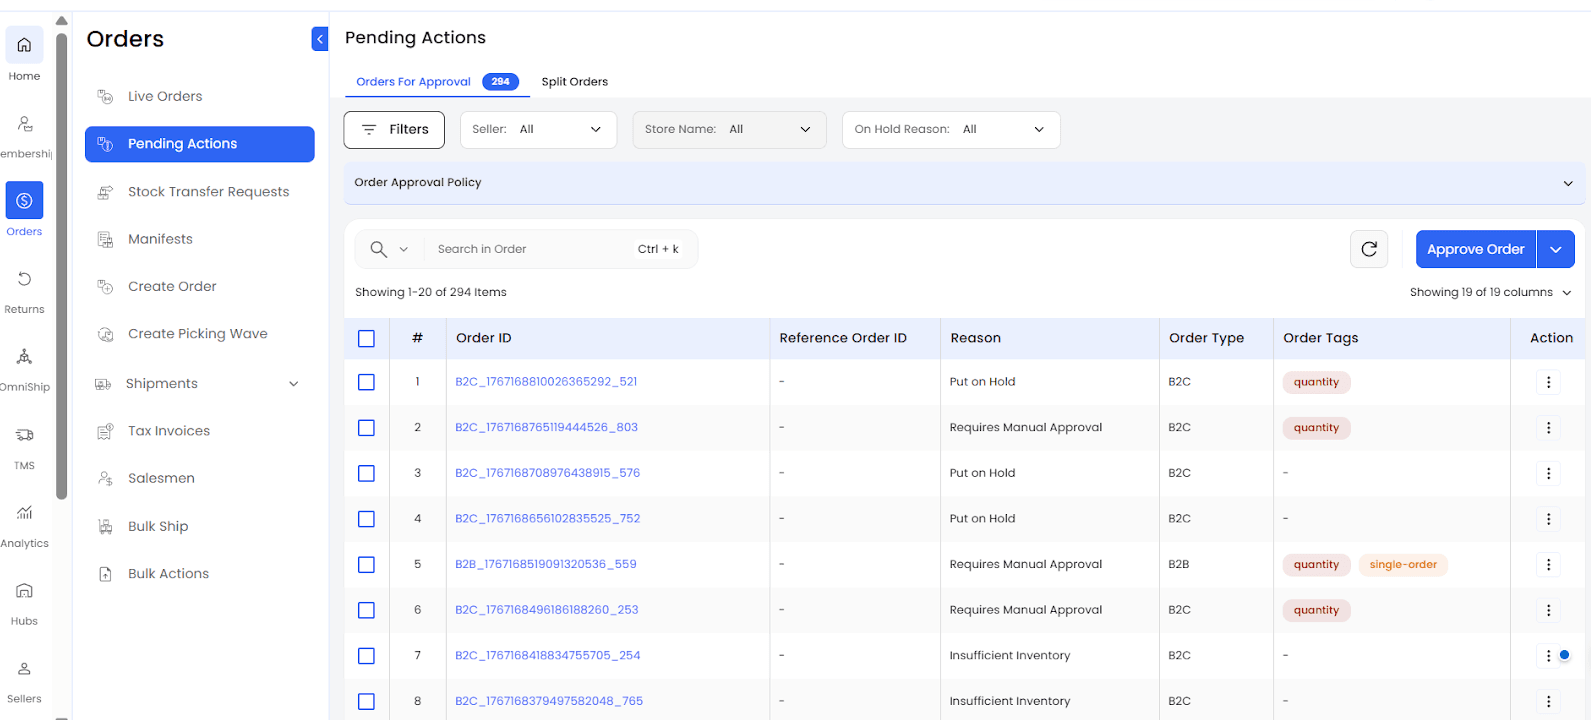Select checkbox for order row 5
The width and height of the screenshot is (1591, 720).
click(x=366, y=565)
